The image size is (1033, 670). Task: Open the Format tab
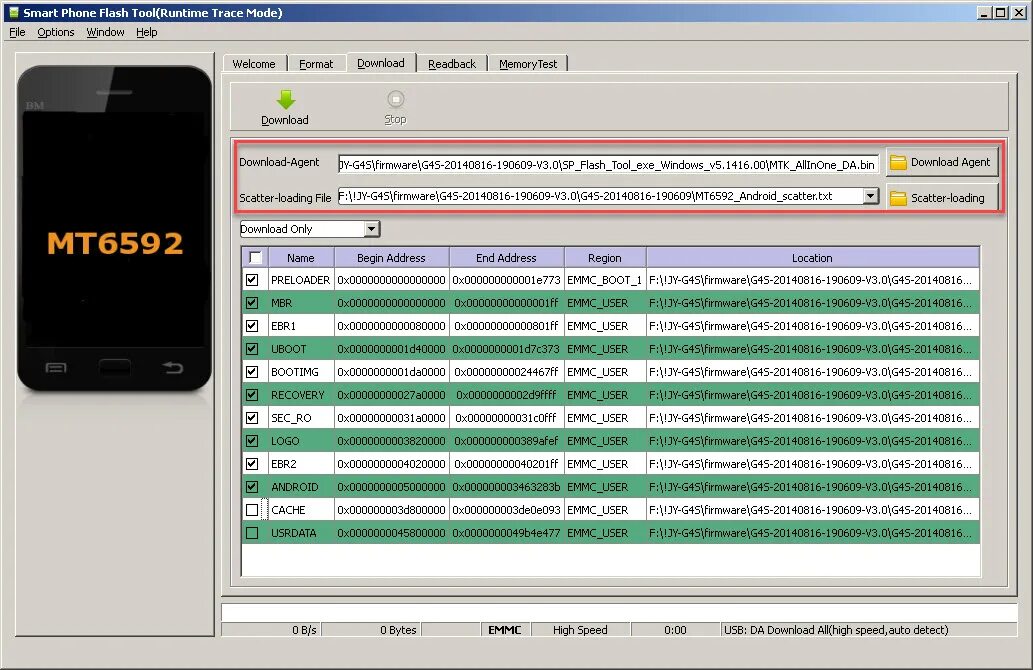coord(316,64)
